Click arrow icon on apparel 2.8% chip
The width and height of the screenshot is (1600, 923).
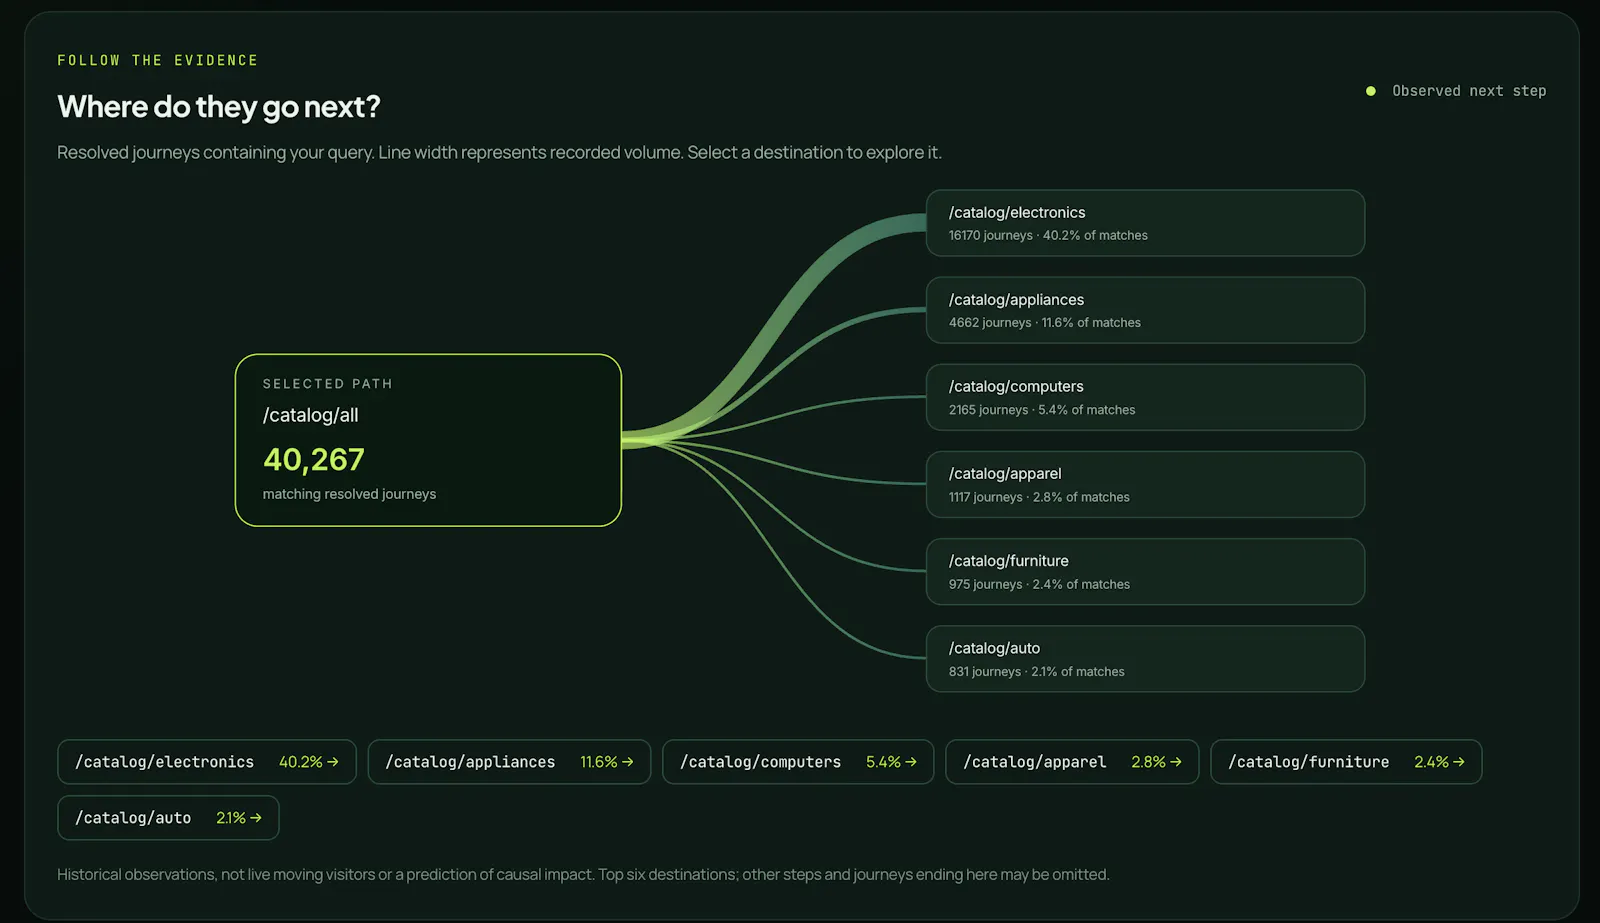[x=1176, y=762]
